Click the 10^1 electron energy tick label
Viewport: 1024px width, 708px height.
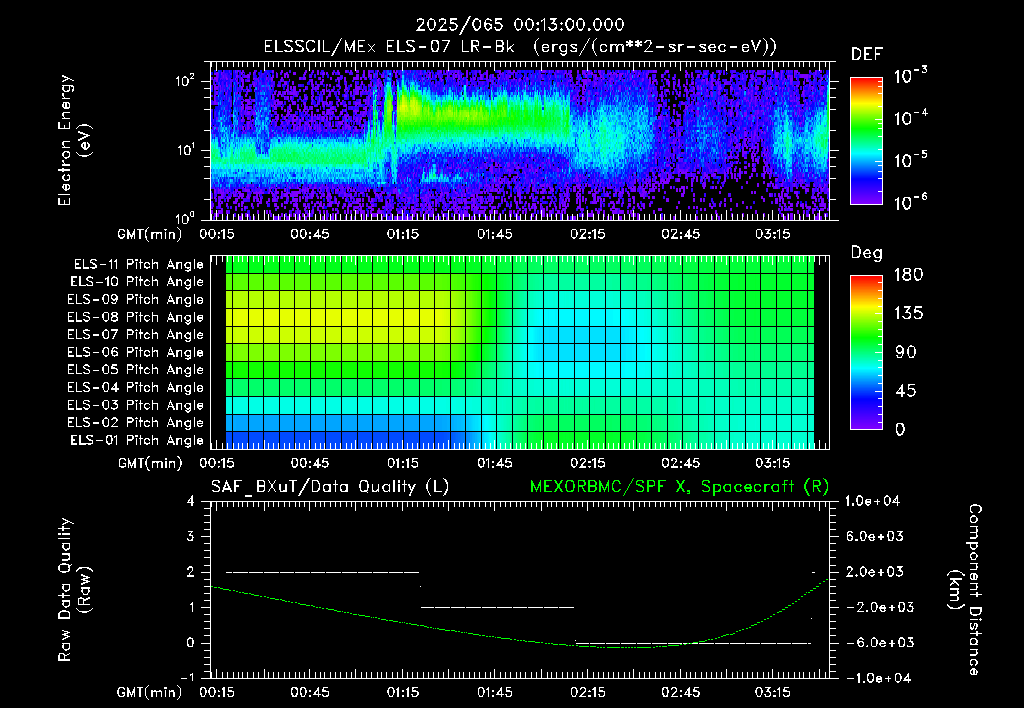(x=185, y=150)
